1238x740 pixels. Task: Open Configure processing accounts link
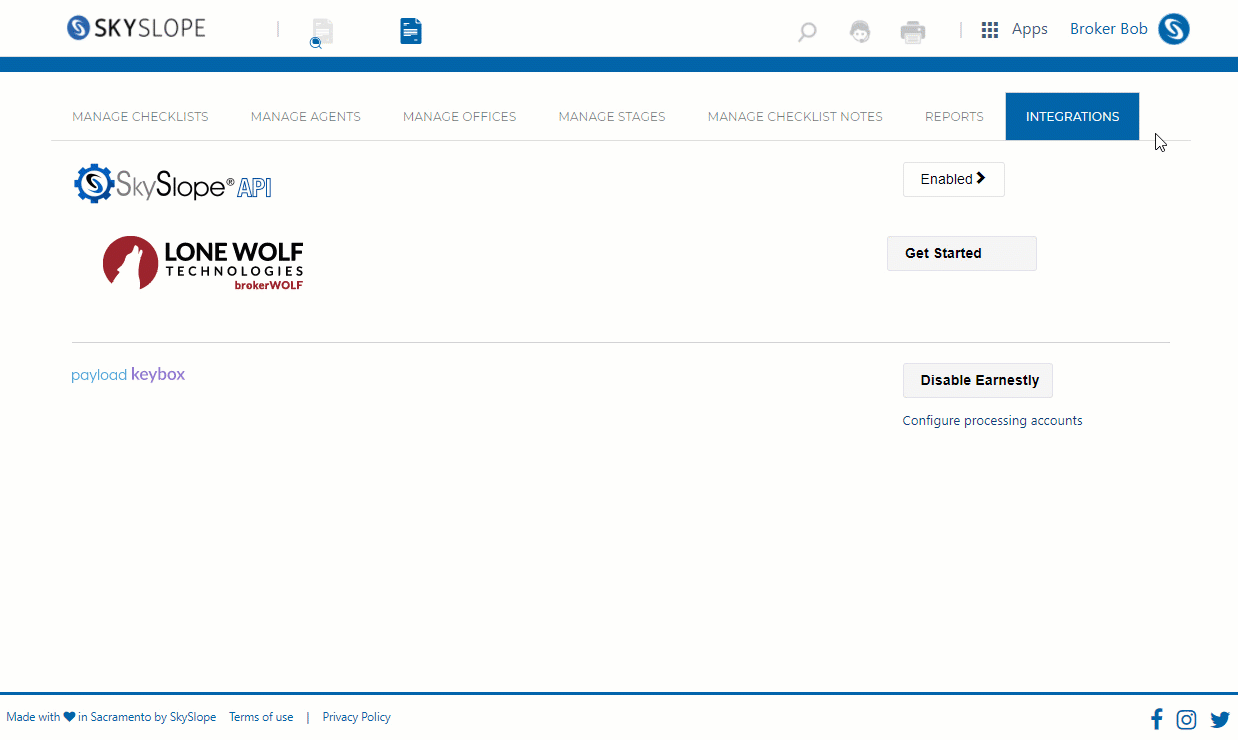pos(992,421)
